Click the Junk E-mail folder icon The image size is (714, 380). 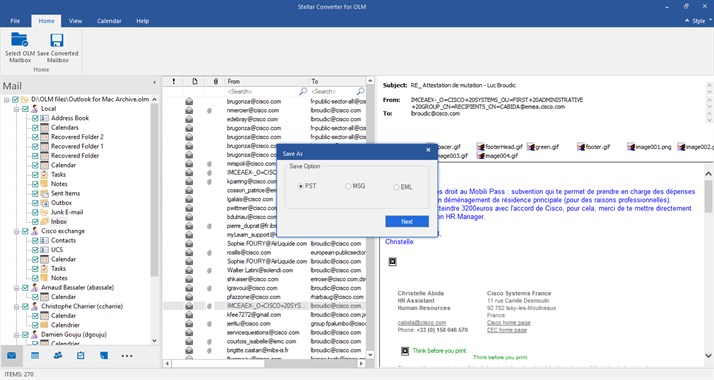click(x=44, y=212)
